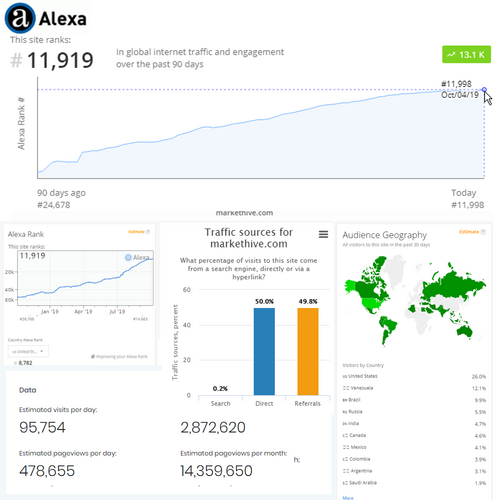Select the Venezuela row in visitors list

tap(414, 388)
